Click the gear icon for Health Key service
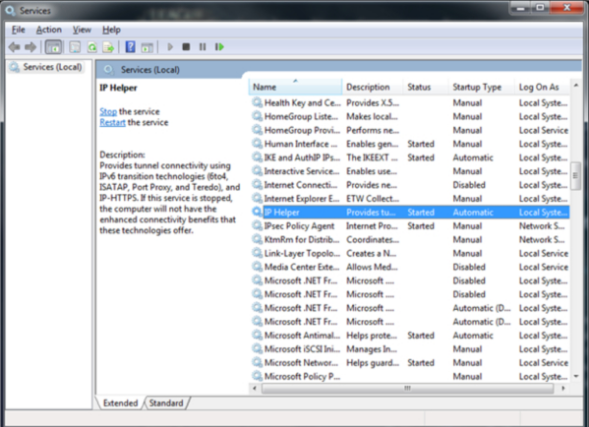 click(x=257, y=103)
